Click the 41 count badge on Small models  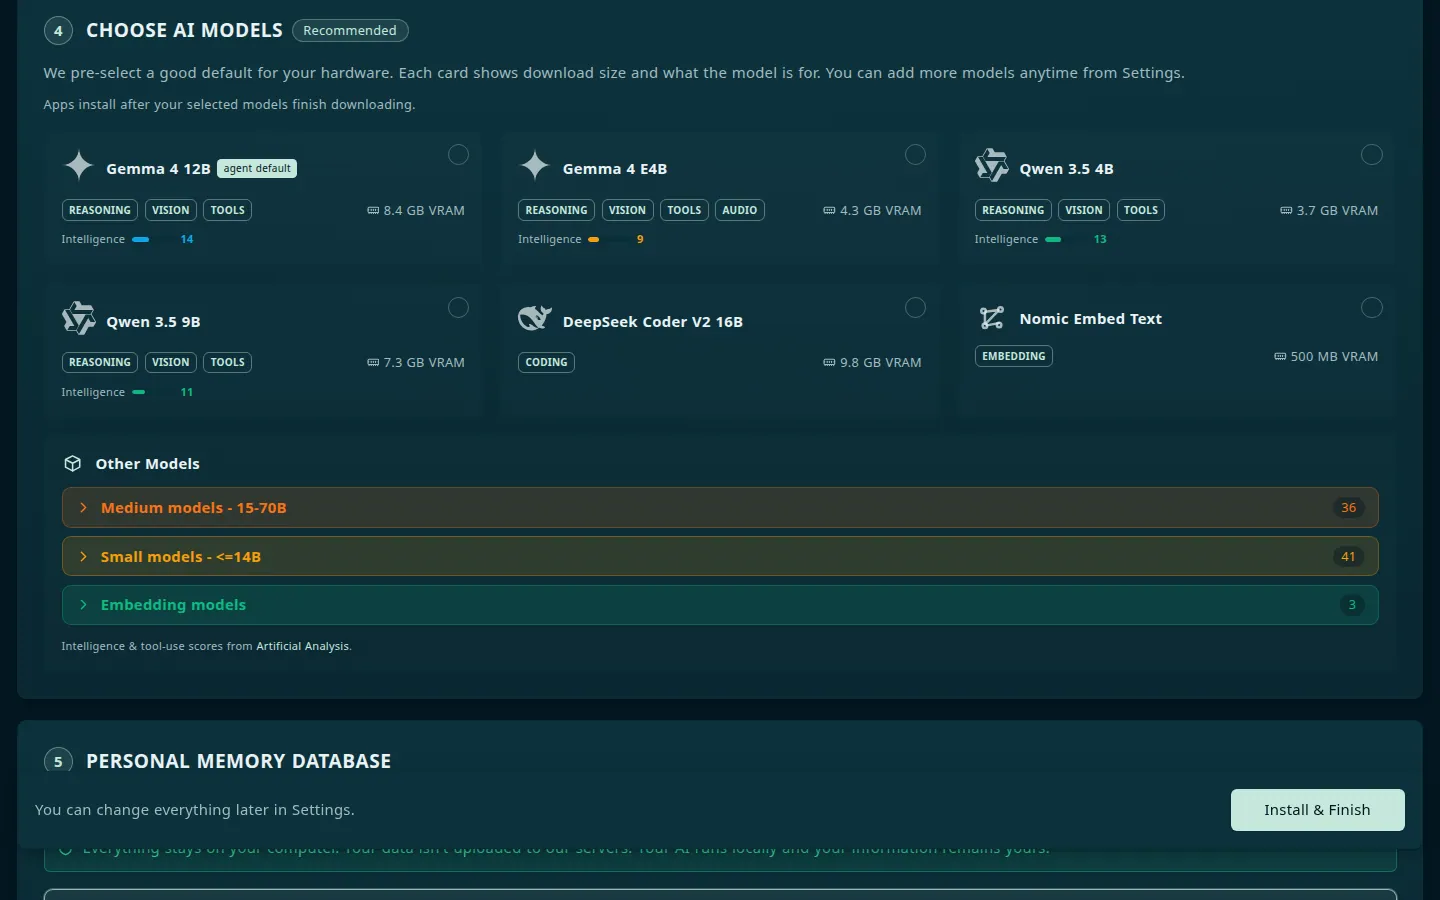[1348, 557]
